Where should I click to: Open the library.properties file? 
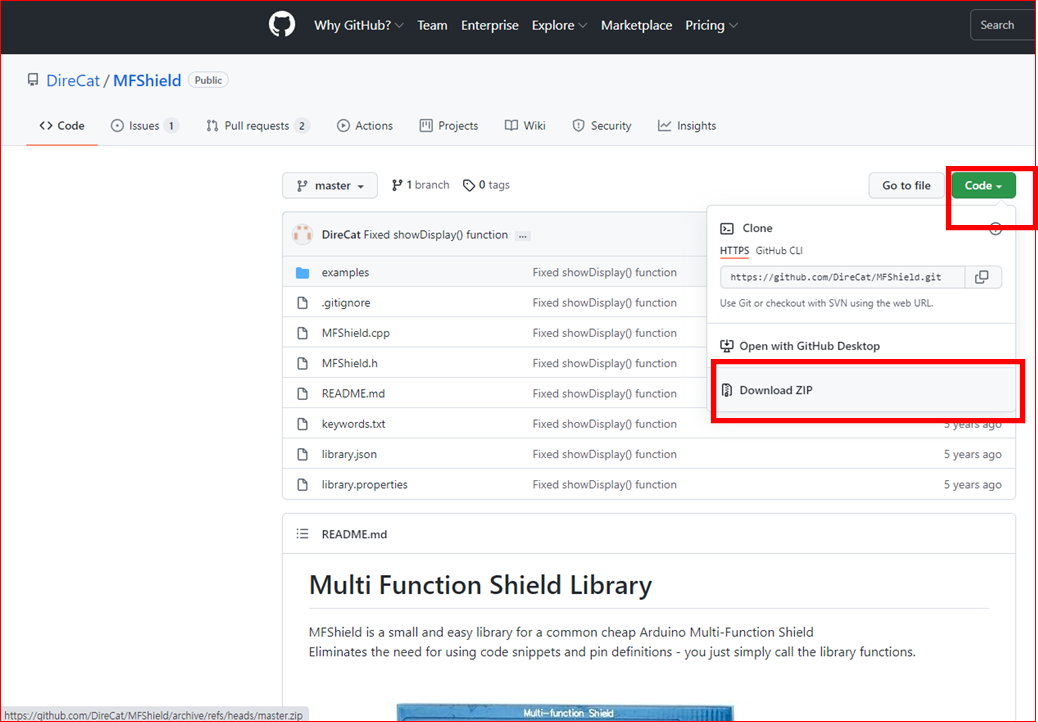click(365, 484)
